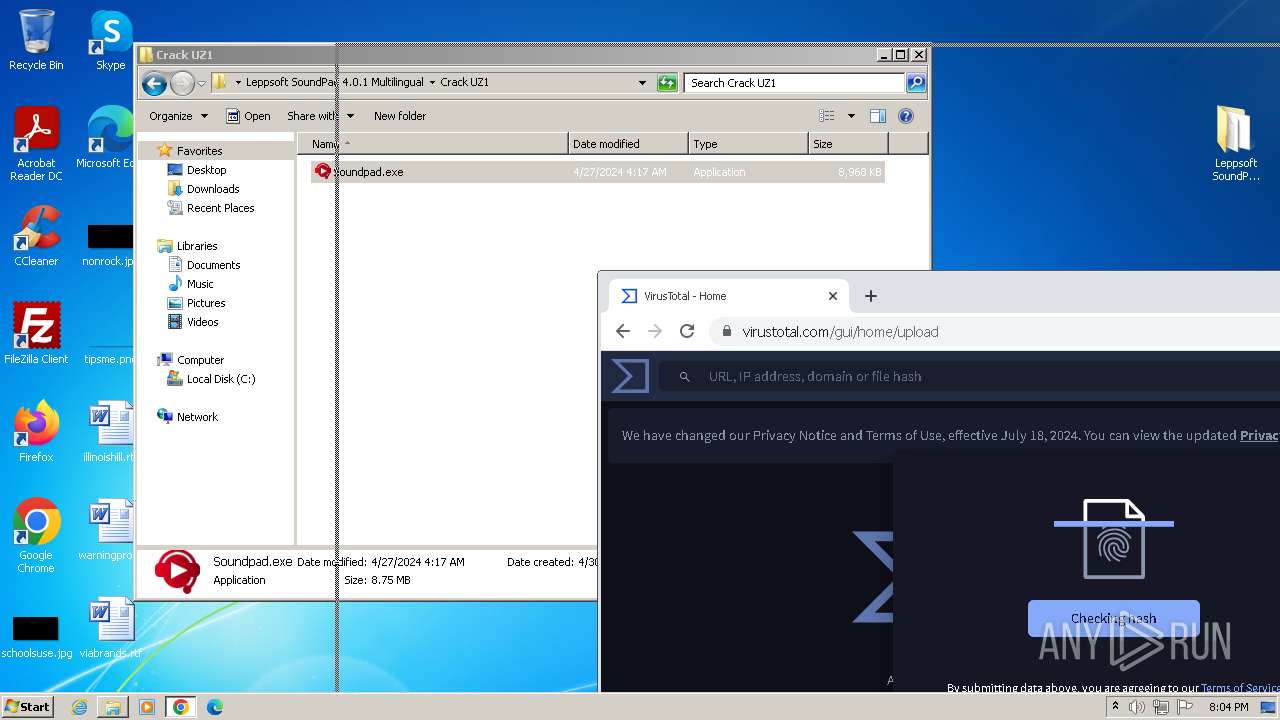This screenshot has width=1280, height=720.
Task: Select the Soundpad.exe file in the list
Action: pyautogui.click(x=598, y=172)
